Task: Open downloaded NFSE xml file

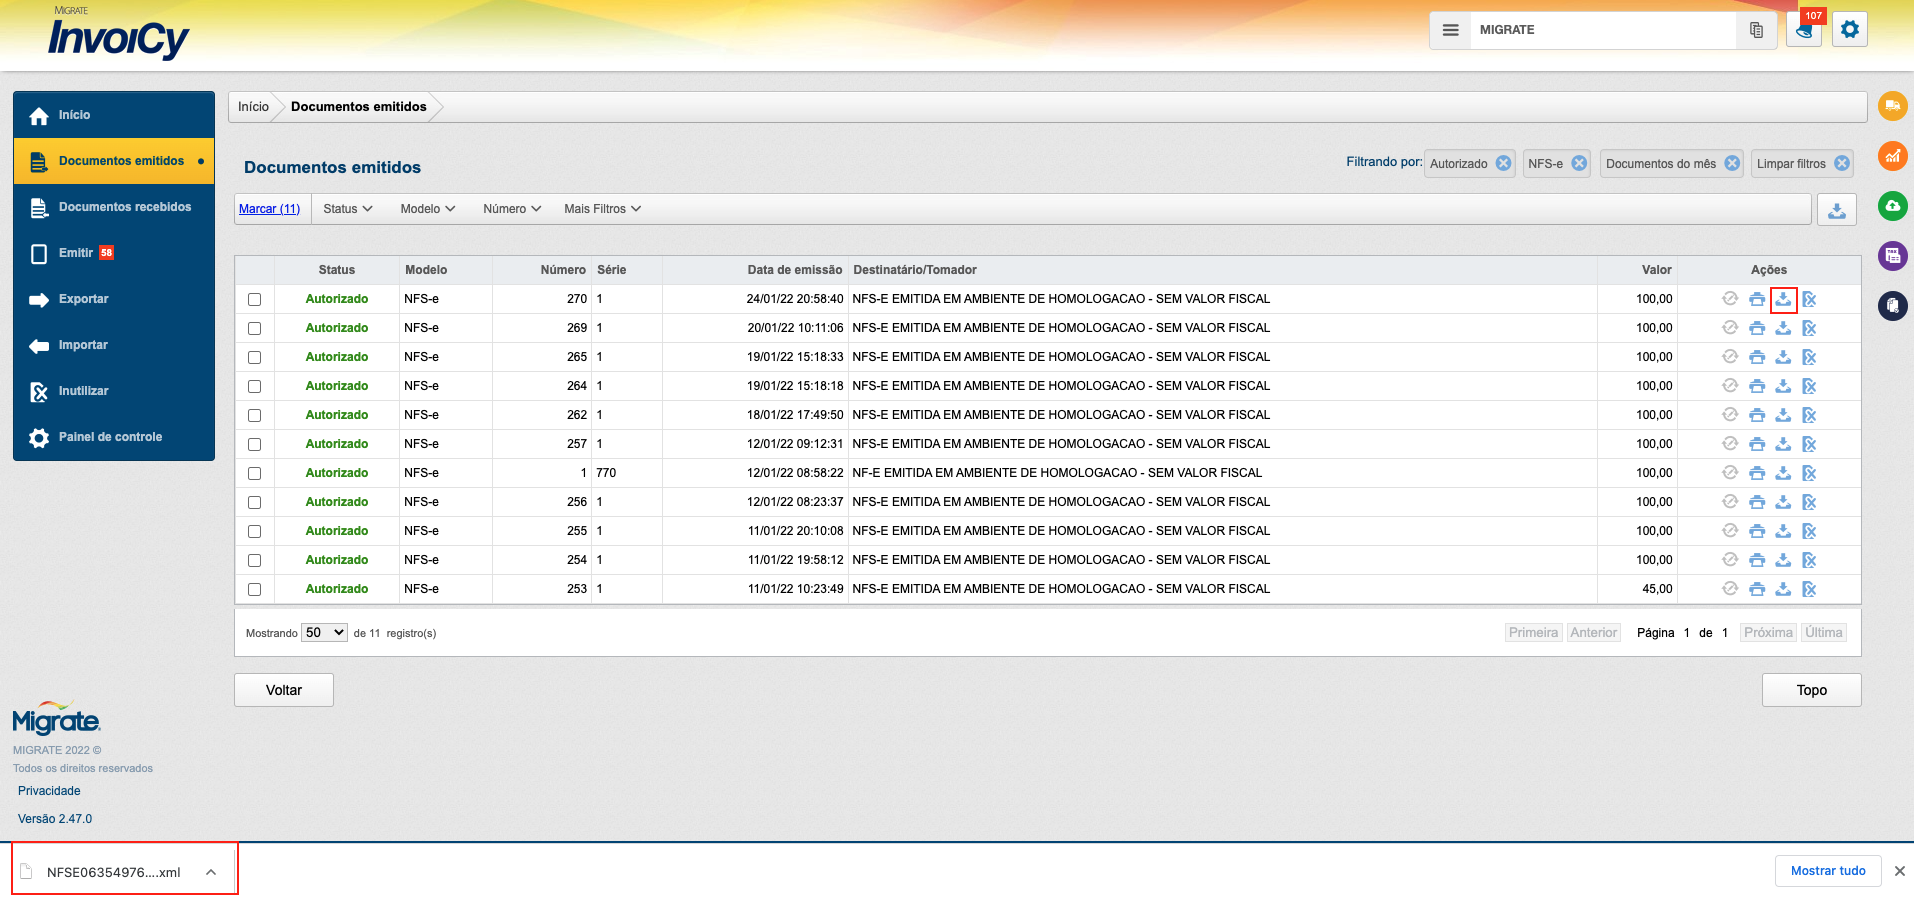Action: (113, 872)
